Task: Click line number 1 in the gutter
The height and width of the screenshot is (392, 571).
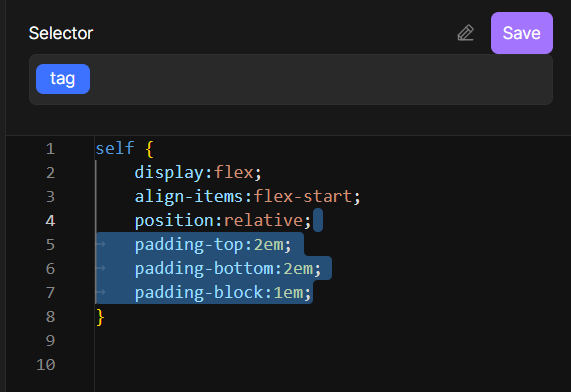Action: tap(50, 149)
